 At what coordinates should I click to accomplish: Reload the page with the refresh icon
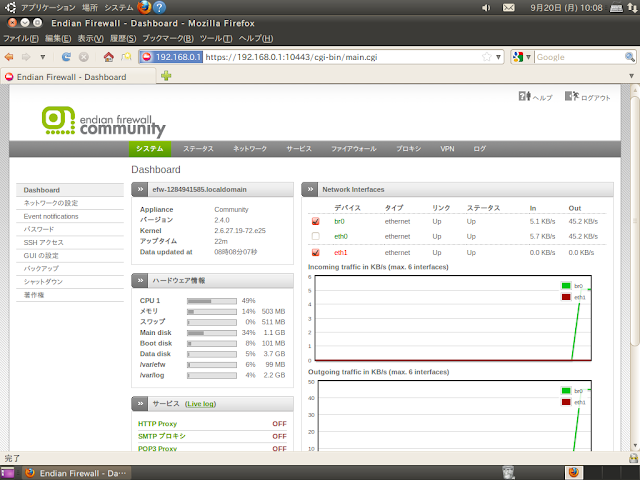coord(66,57)
